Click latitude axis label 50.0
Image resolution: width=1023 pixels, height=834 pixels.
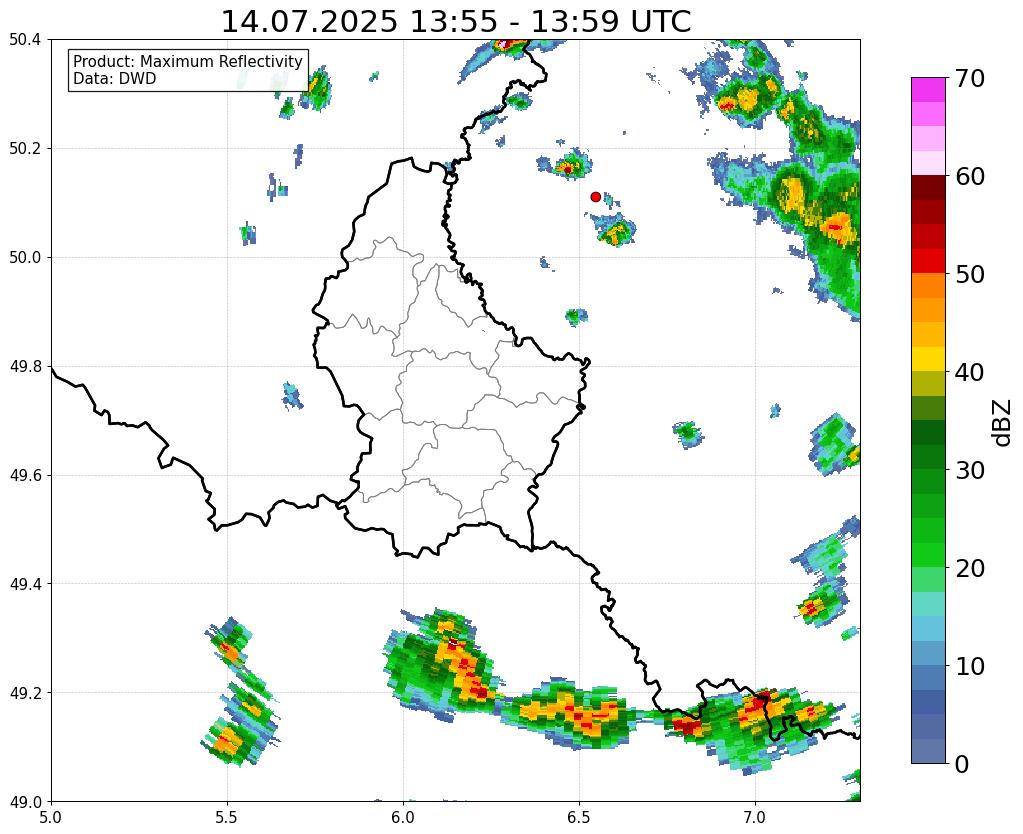pos(25,258)
